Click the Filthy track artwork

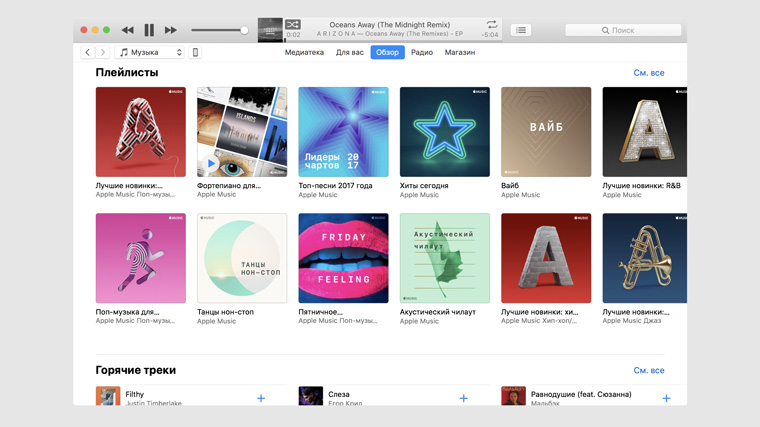coord(108,396)
